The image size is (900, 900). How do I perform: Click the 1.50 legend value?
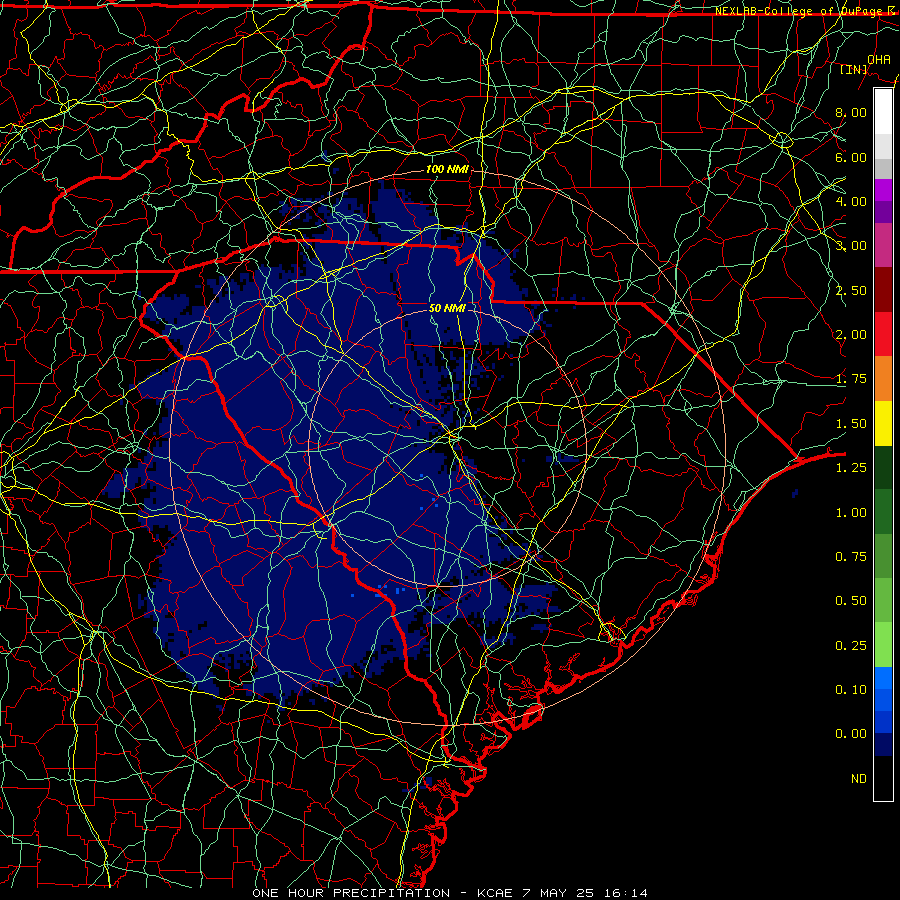(x=851, y=424)
